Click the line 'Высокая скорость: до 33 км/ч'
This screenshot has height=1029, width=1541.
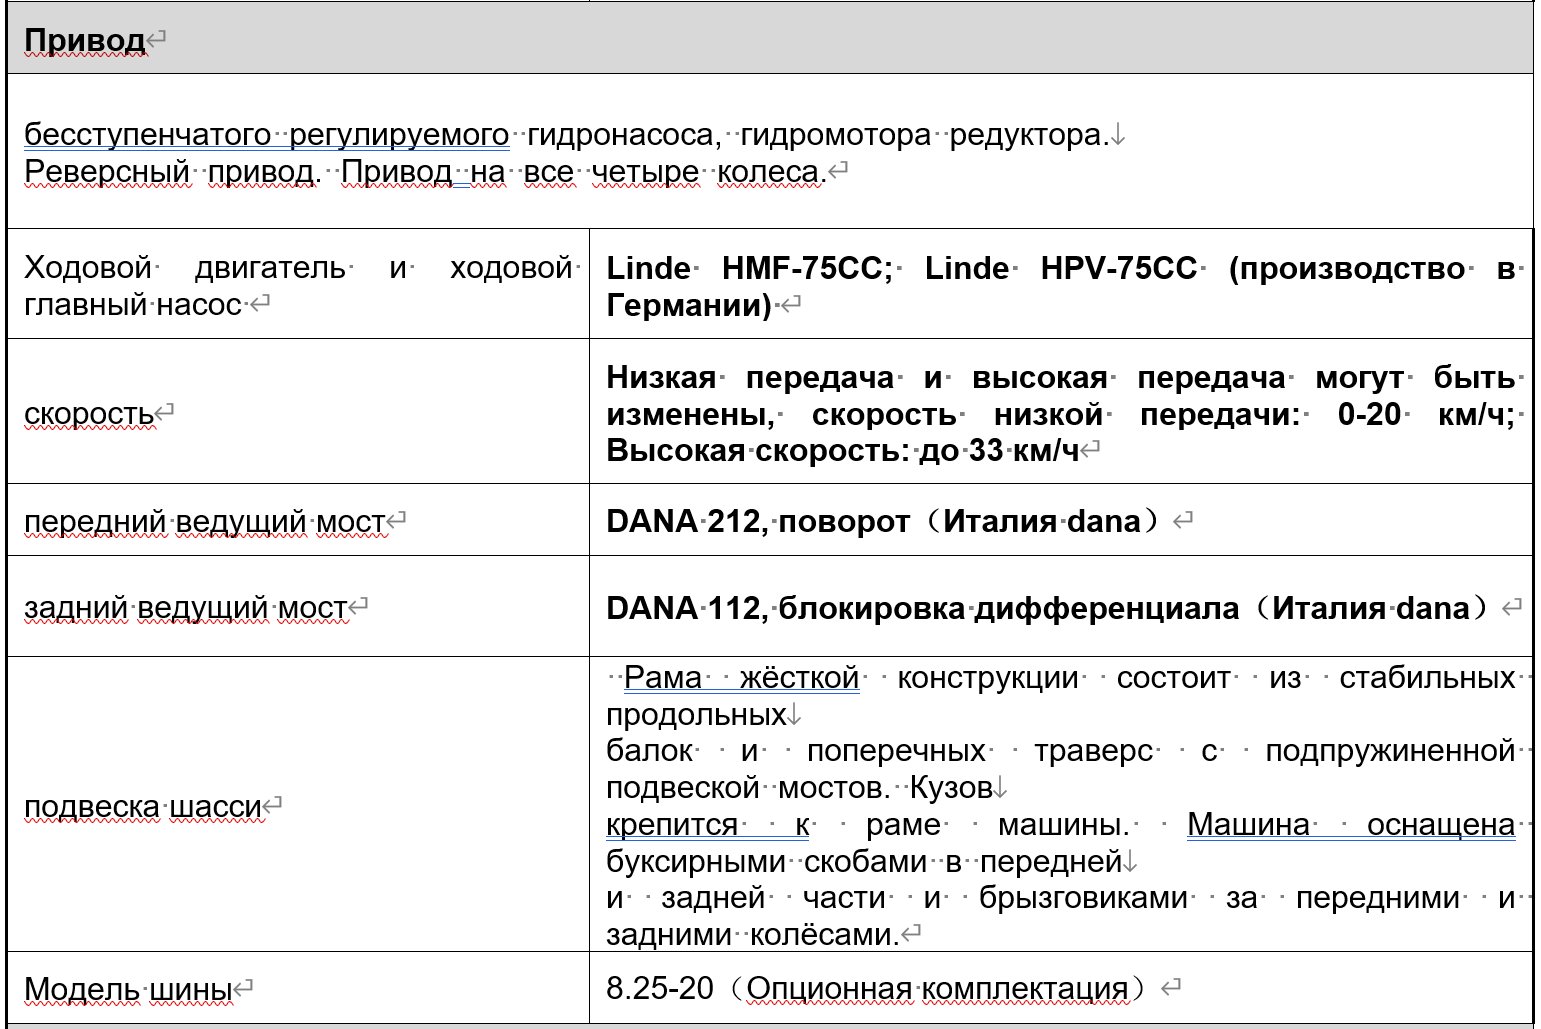pos(843,450)
